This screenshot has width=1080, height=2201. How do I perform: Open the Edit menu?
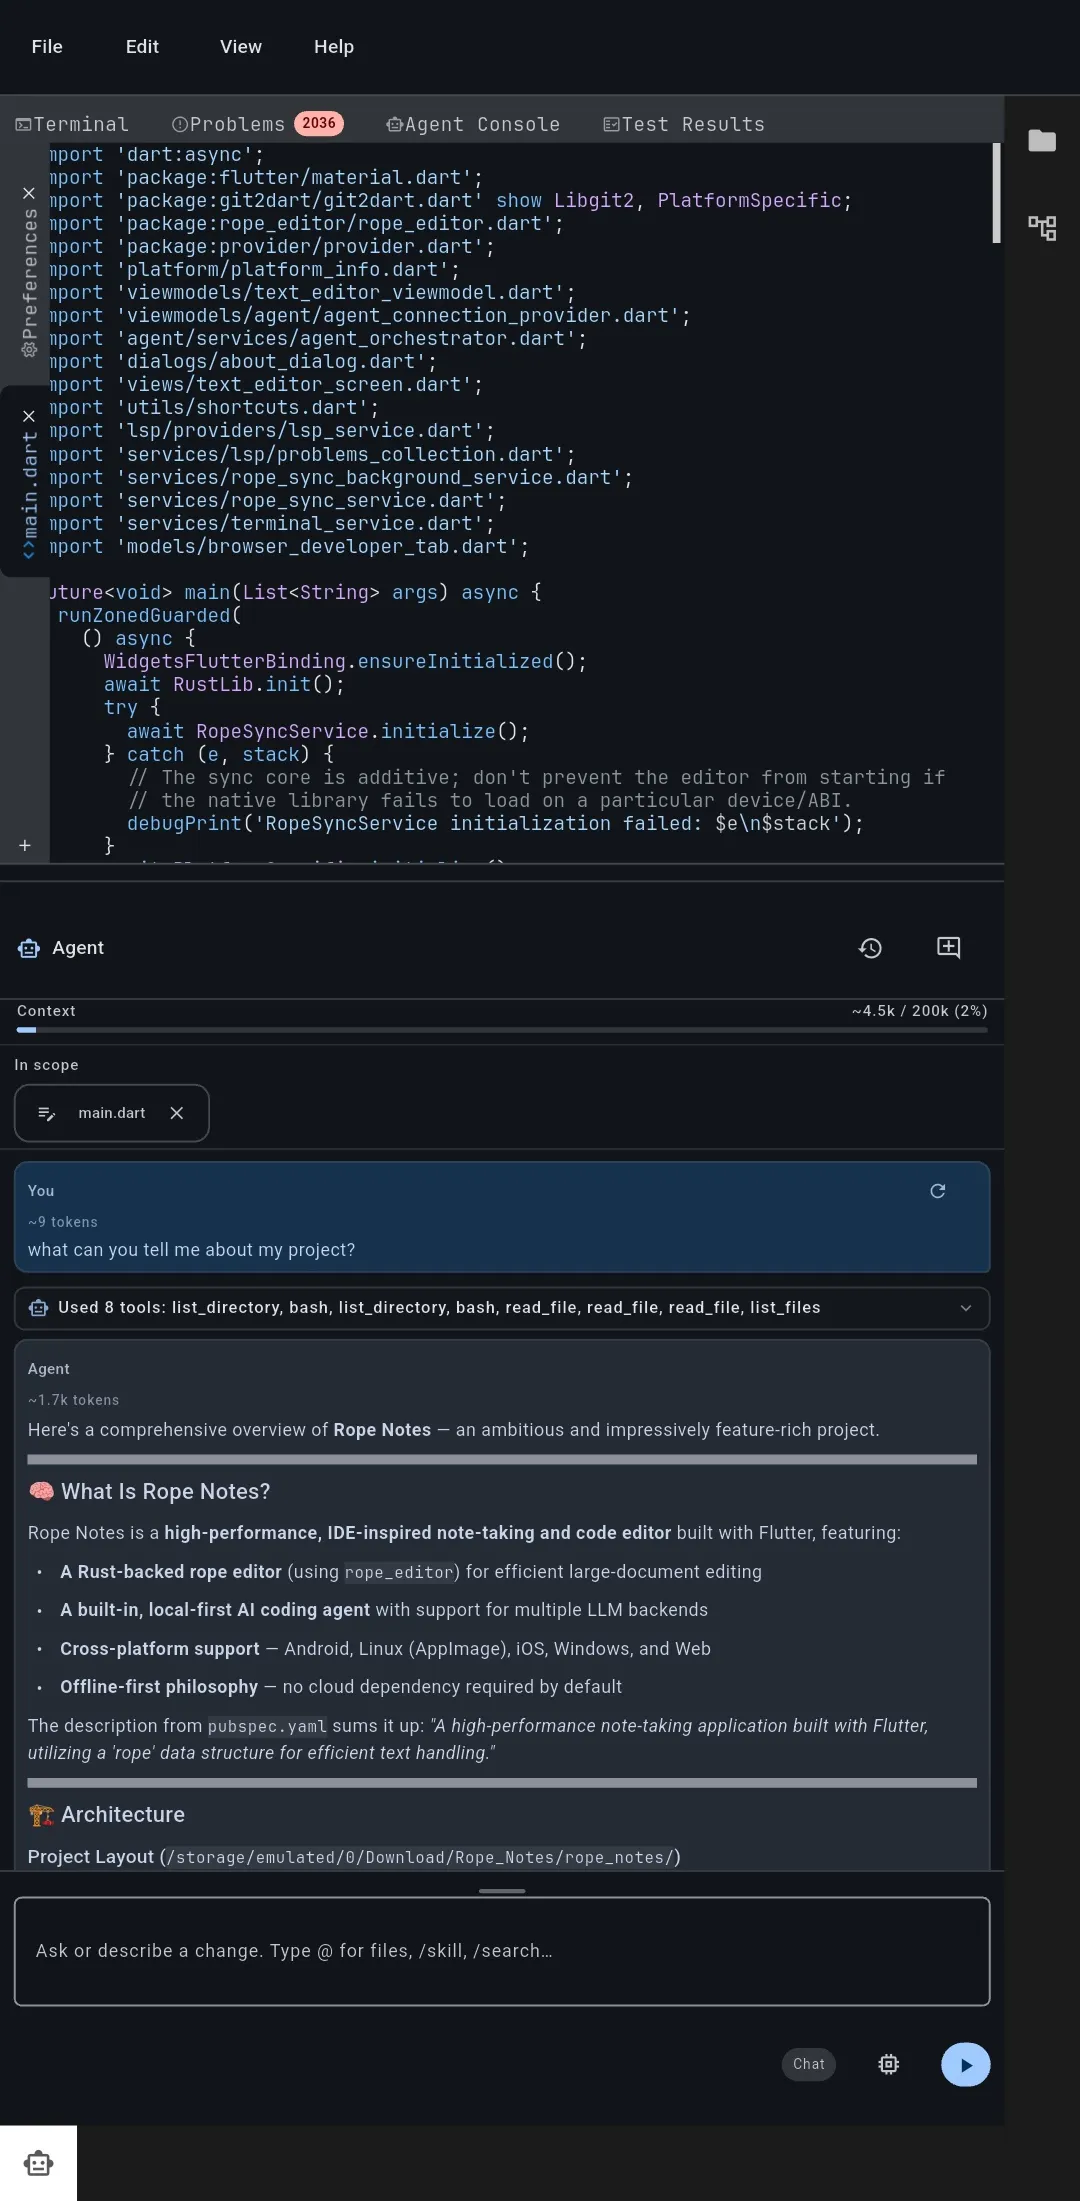coord(142,47)
